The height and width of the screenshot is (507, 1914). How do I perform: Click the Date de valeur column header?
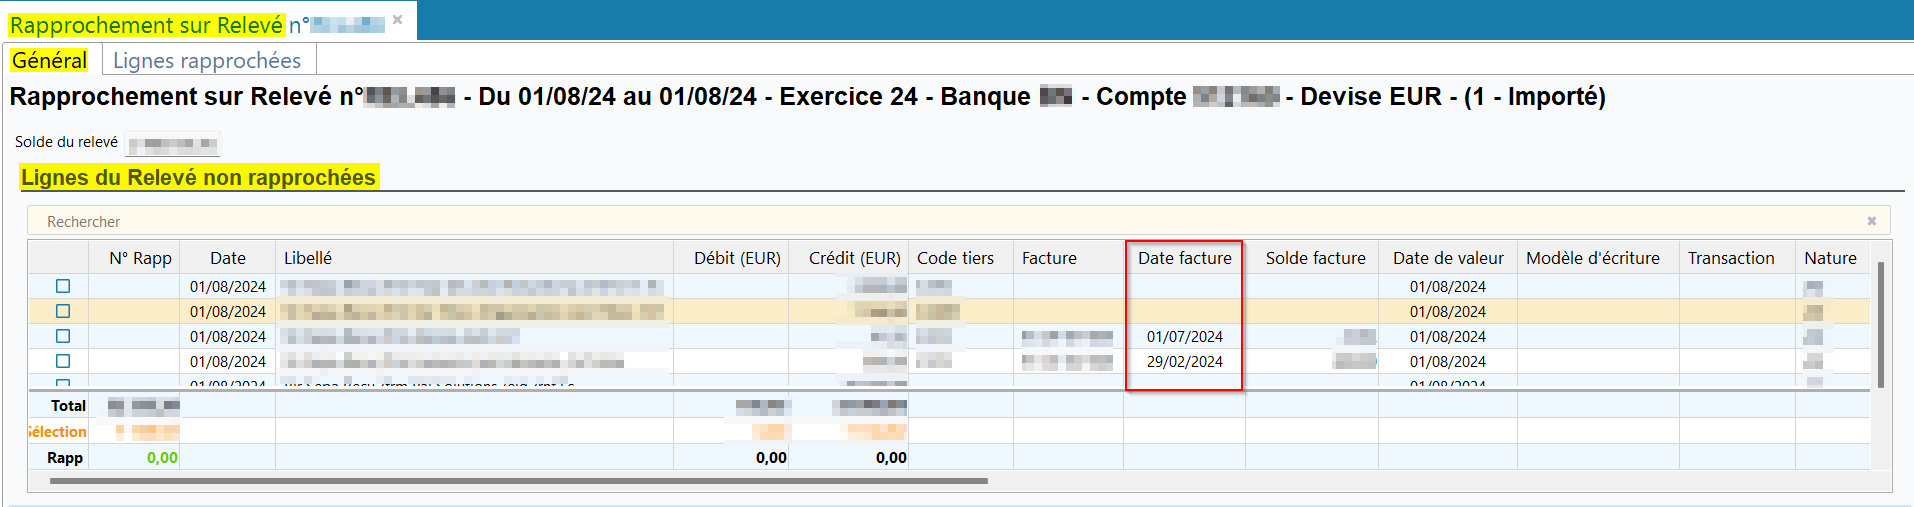(1448, 258)
